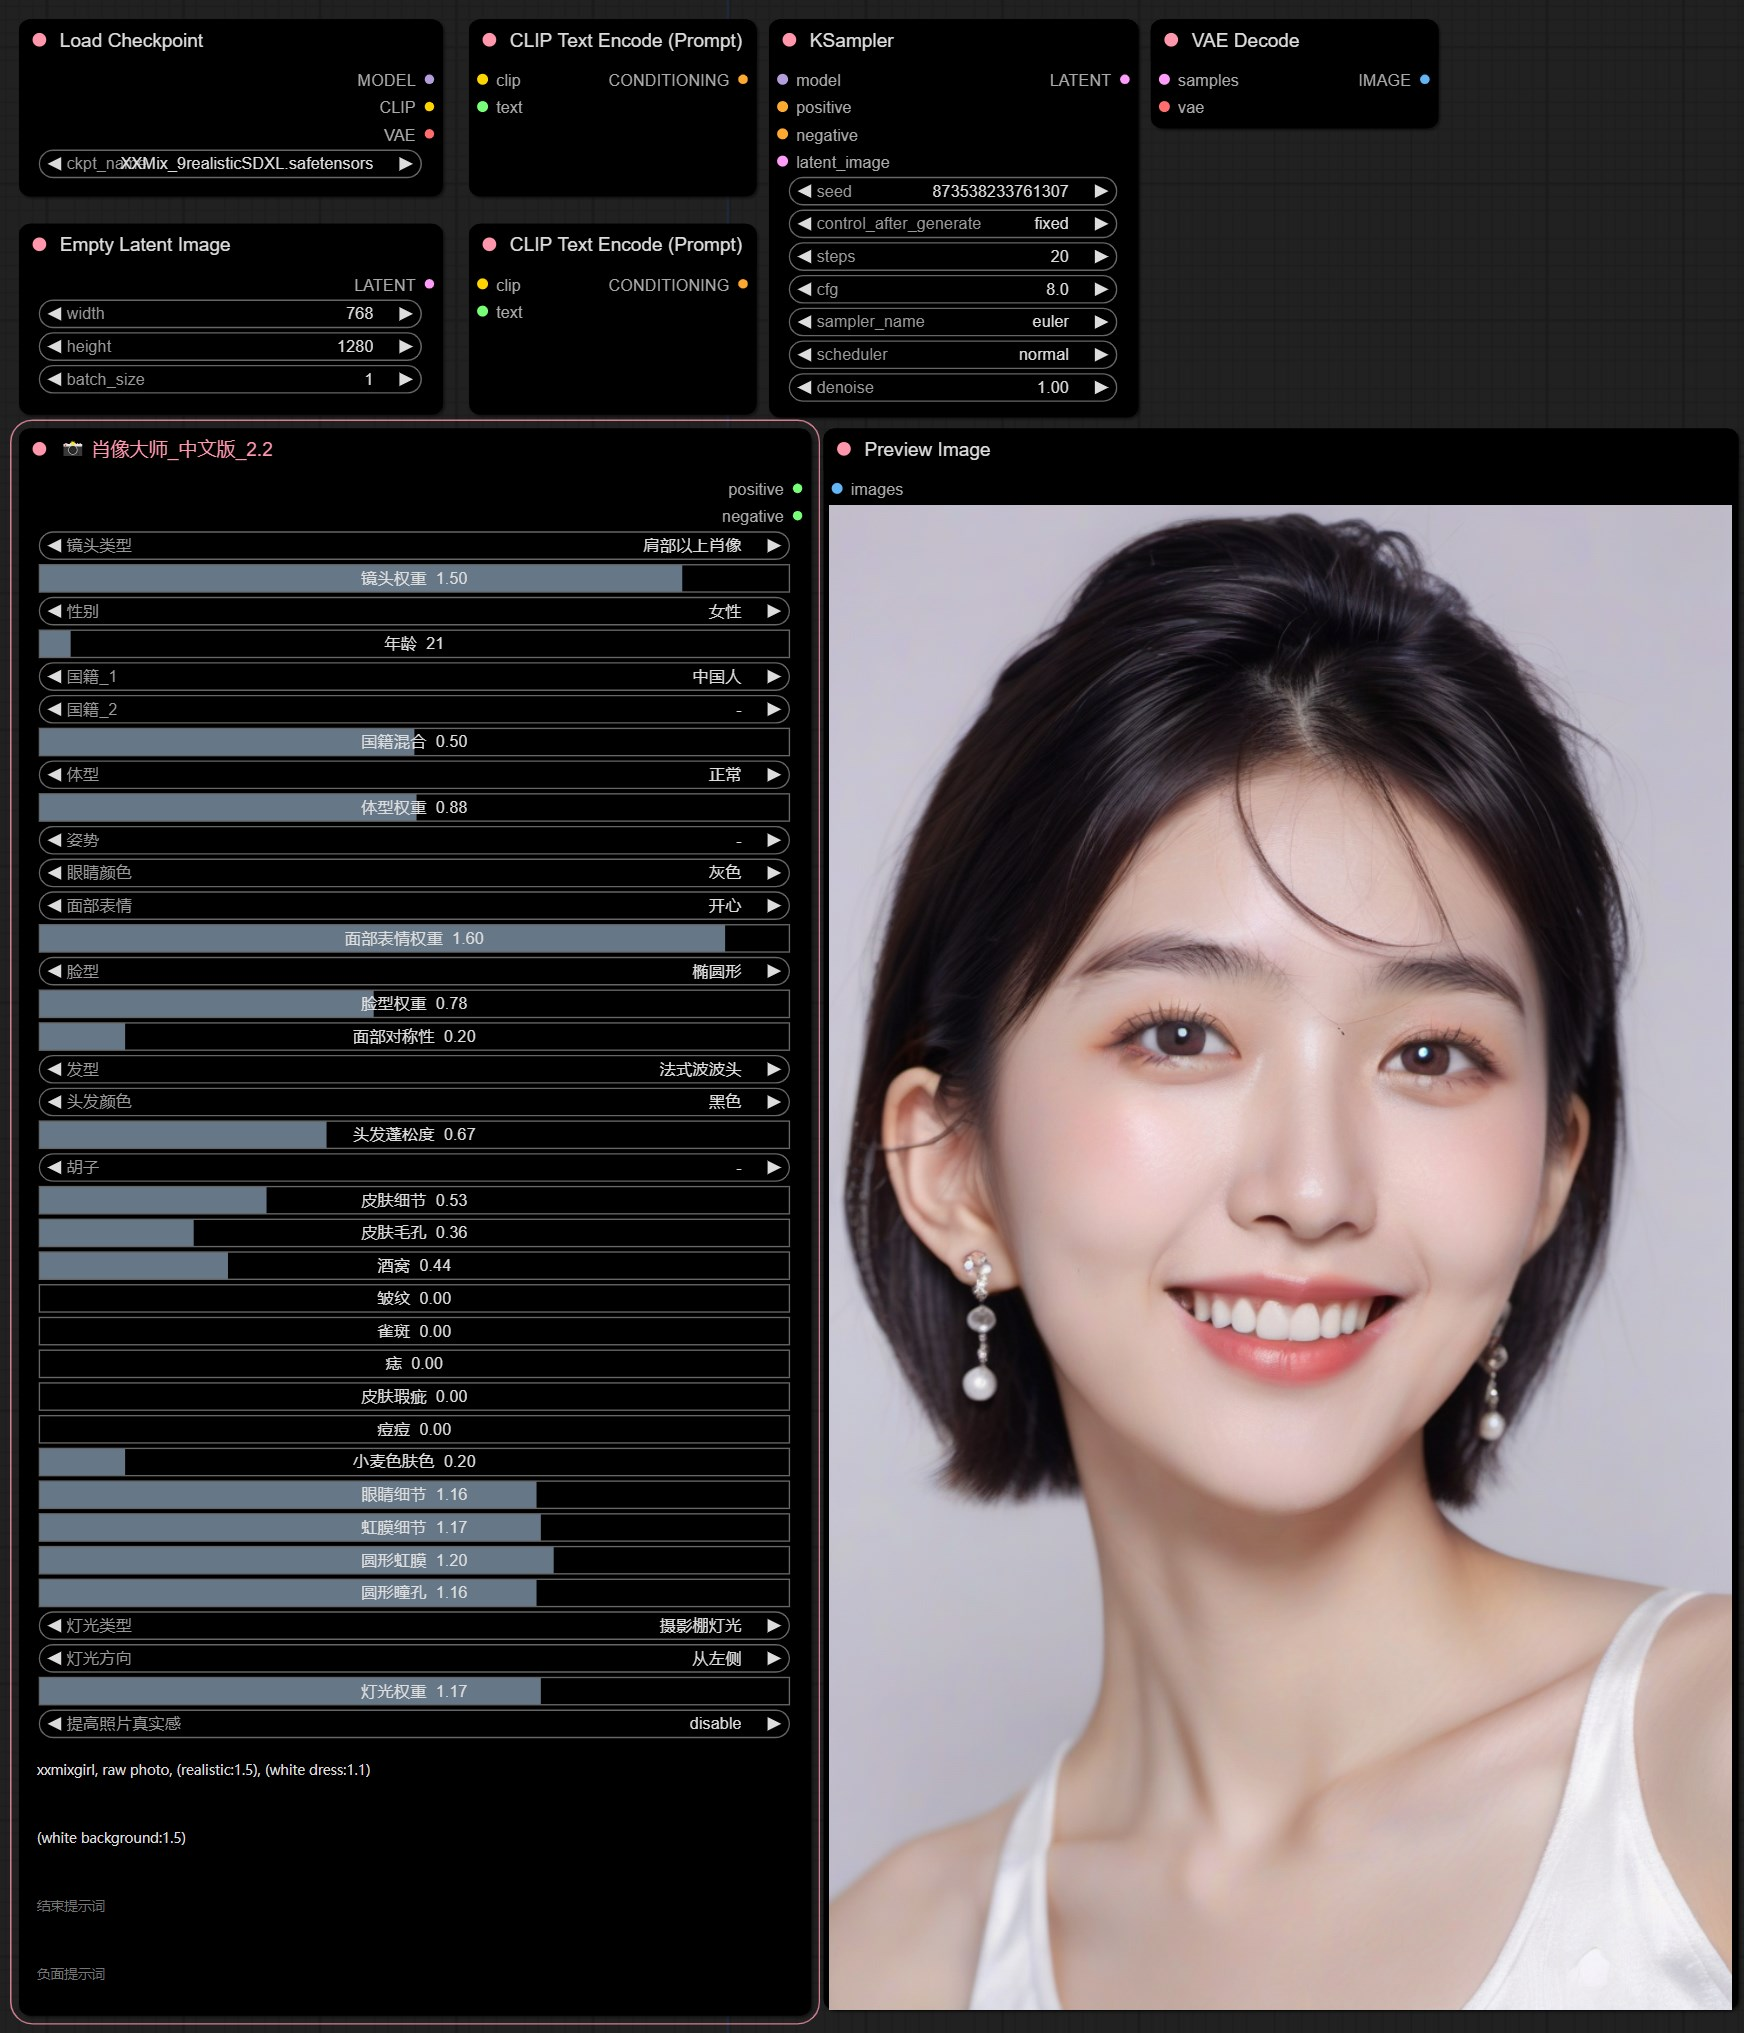Adjust the 镜头权重 1.50 slider

point(414,578)
